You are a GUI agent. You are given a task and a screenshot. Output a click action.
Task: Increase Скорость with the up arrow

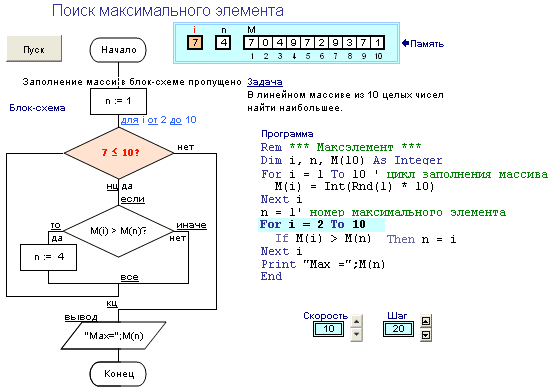point(356,321)
